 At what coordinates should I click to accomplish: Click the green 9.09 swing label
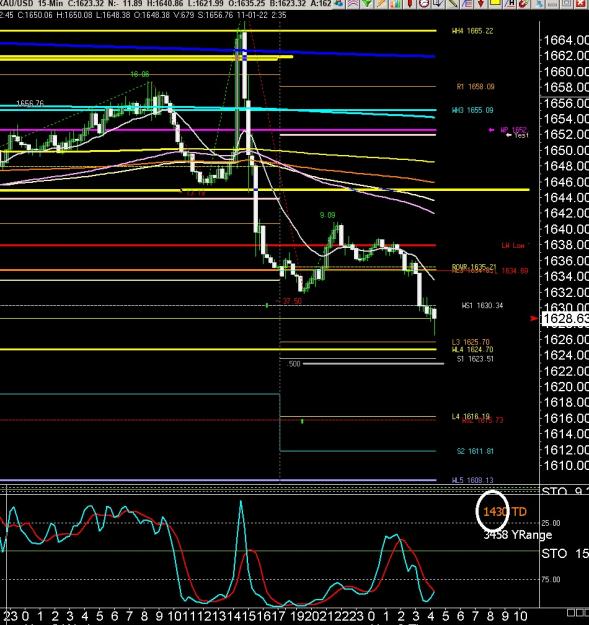click(327, 215)
